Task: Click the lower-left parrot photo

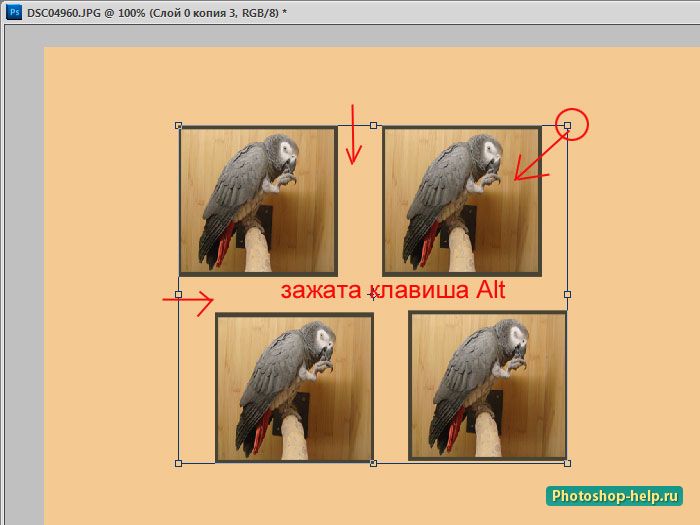Action: pos(295,388)
